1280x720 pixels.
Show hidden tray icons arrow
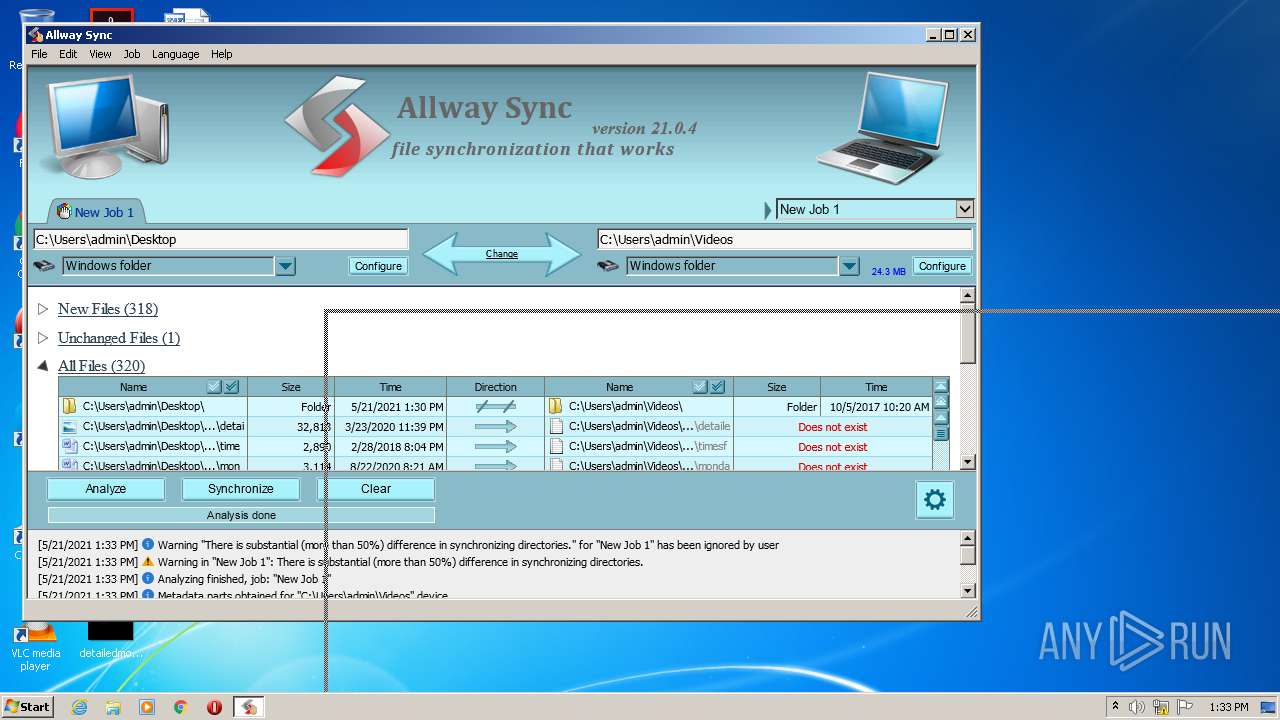1115,707
